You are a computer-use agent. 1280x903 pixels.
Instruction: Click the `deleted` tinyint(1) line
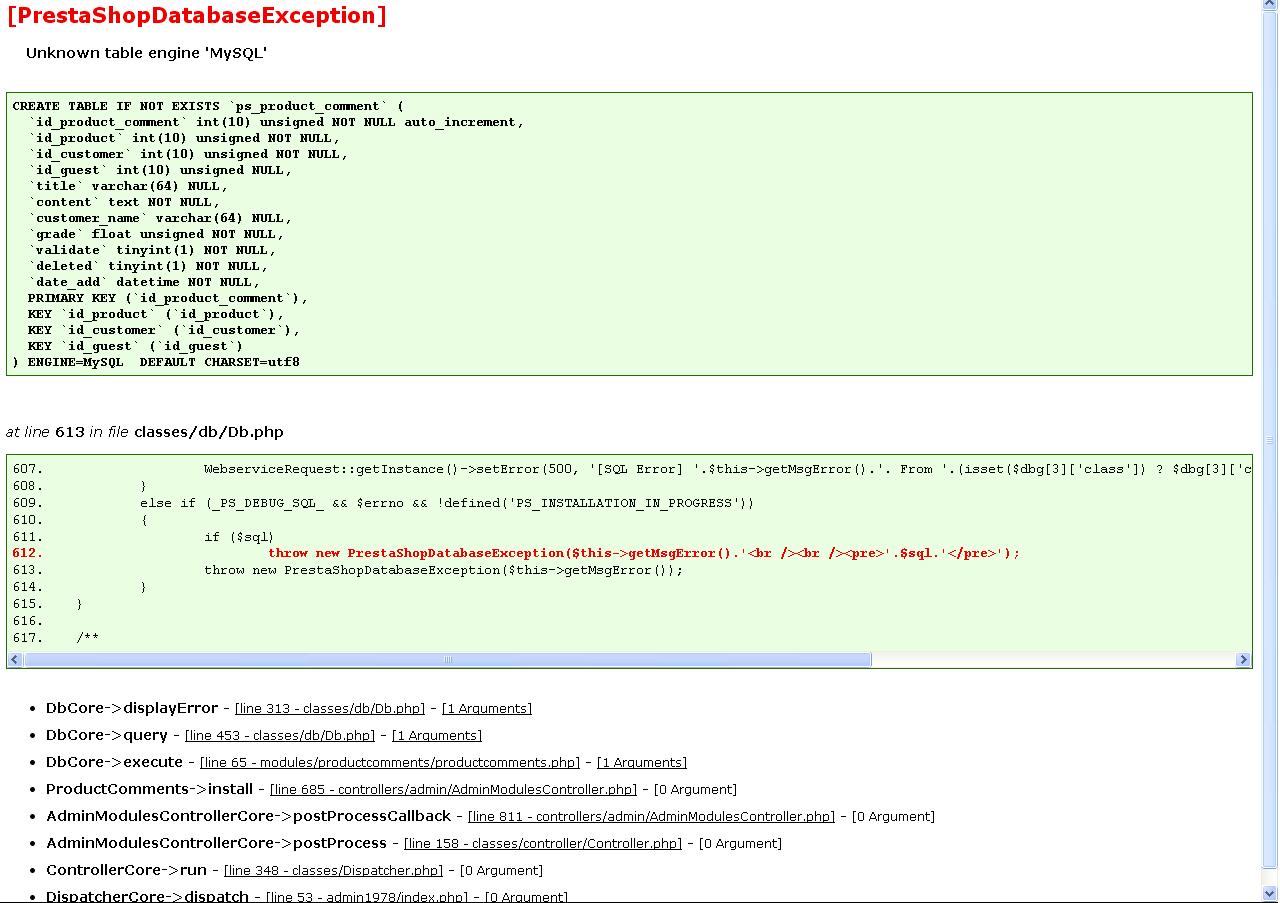pyautogui.click(x=148, y=266)
